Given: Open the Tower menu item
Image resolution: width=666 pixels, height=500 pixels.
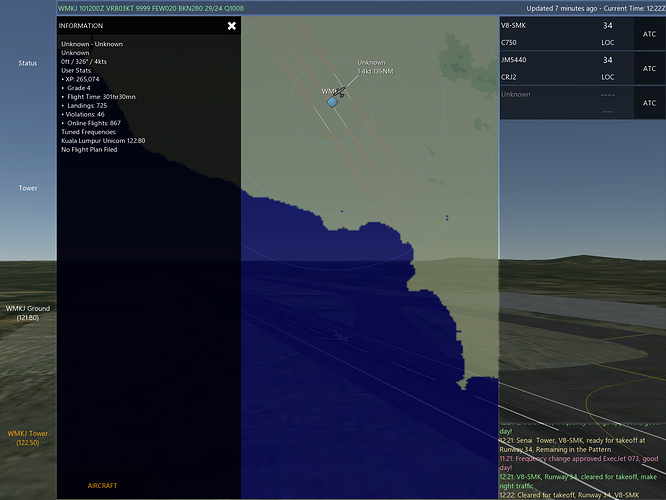Looking at the screenshot, I should [28, 188].
